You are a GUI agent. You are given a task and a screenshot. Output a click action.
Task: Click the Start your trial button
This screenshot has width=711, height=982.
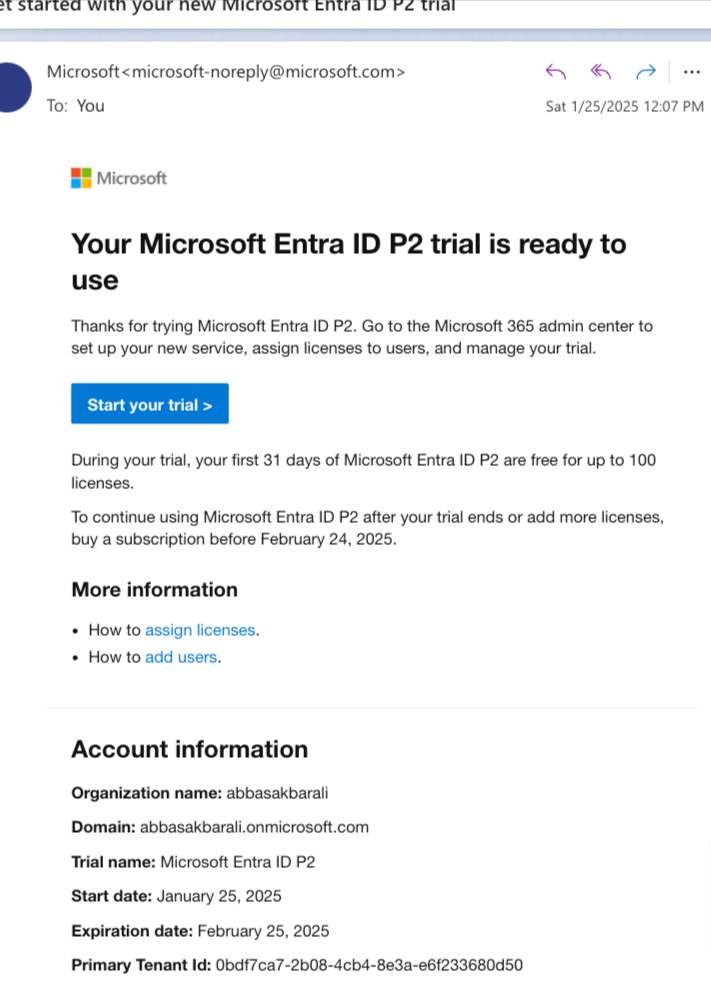[x=150, y=404]
